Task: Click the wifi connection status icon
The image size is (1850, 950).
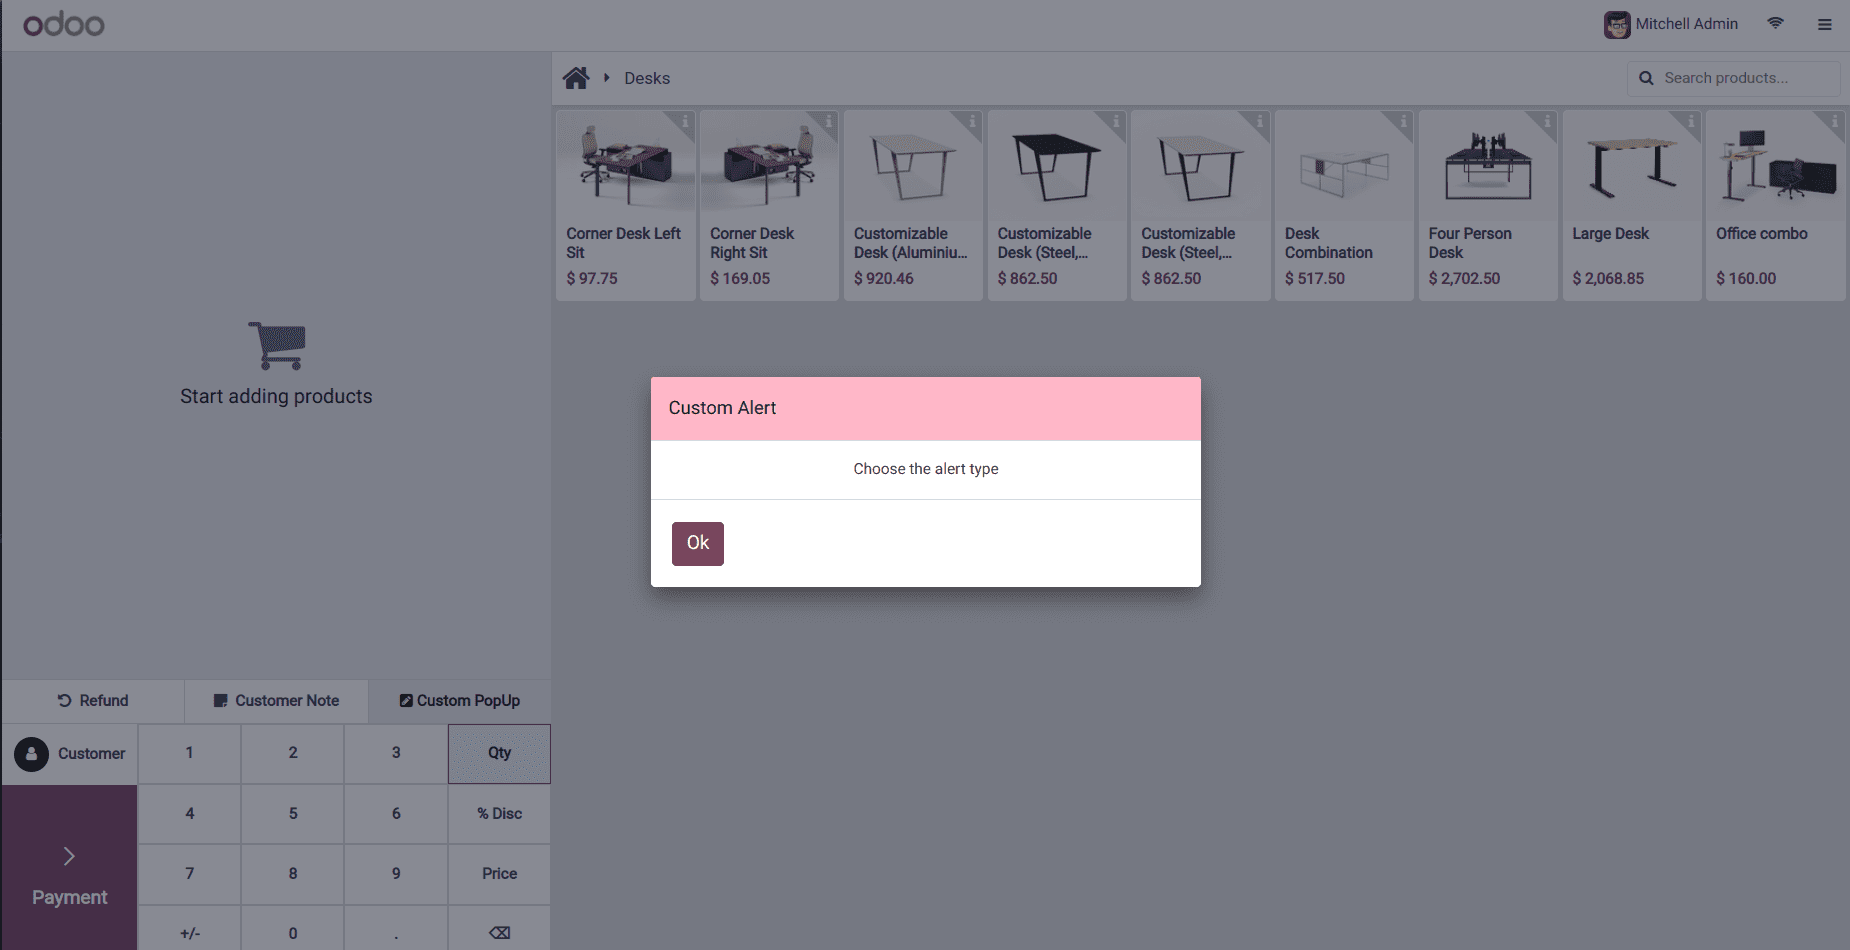Action: (x=1776, y=23)
